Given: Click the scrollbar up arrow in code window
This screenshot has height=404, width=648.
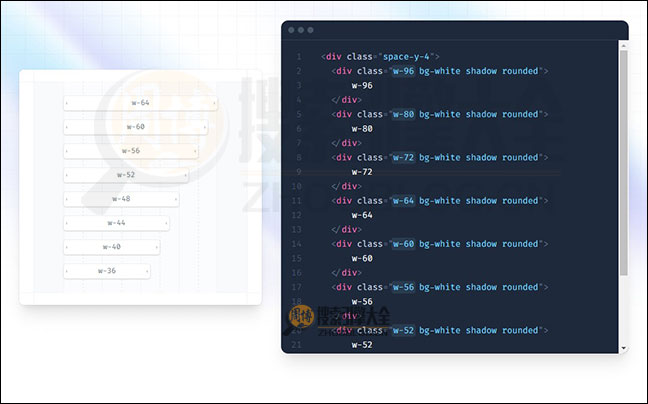Looking at the screenshot, I should pos(624,45).
